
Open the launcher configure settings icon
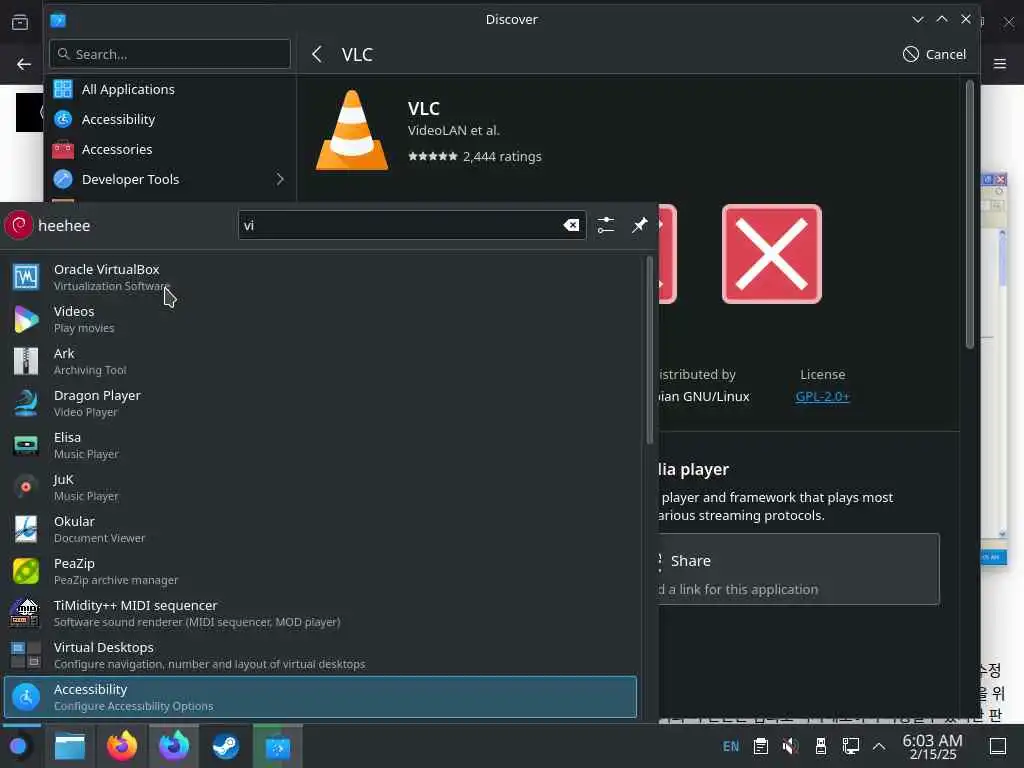(606, 225)
